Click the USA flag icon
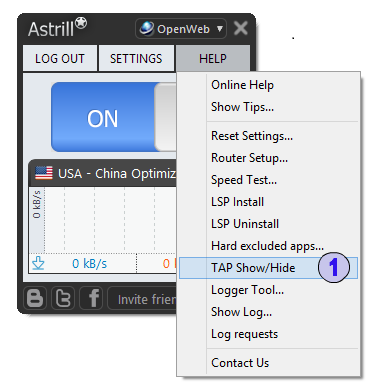Image resolution: width=376 pixels, height=389 pixels. click(44, 173)
